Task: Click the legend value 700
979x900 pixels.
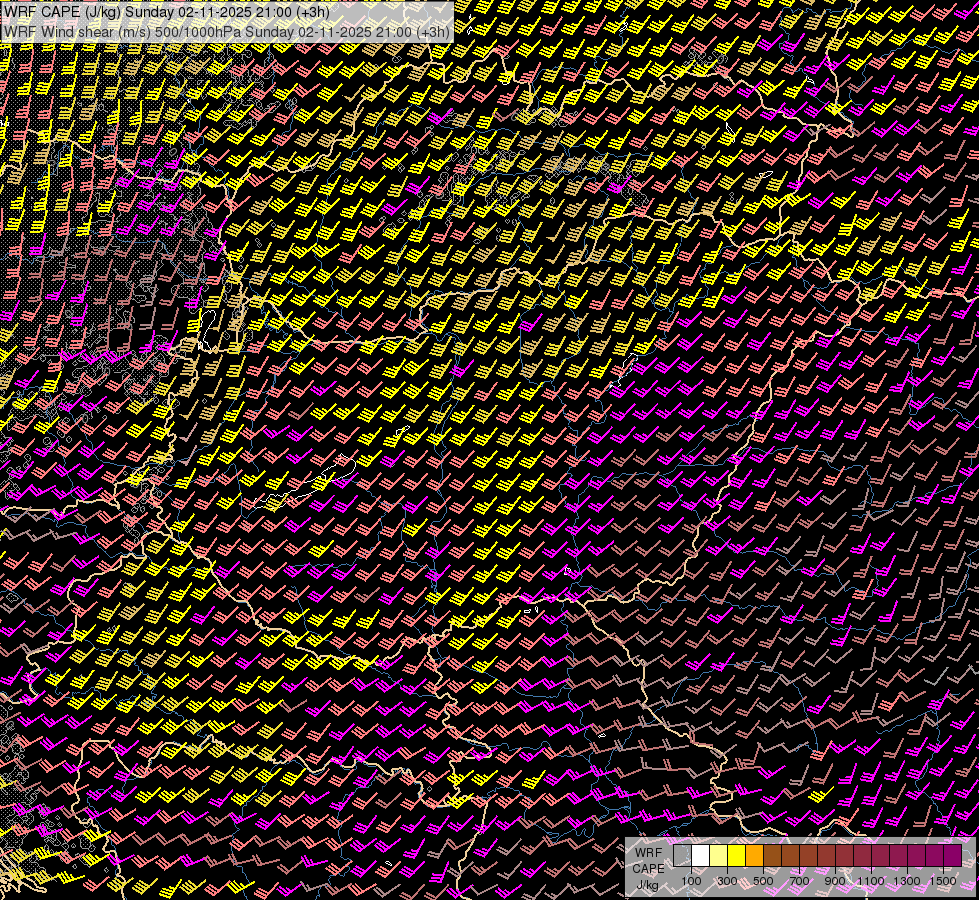Action: click(x=799, y=881)
